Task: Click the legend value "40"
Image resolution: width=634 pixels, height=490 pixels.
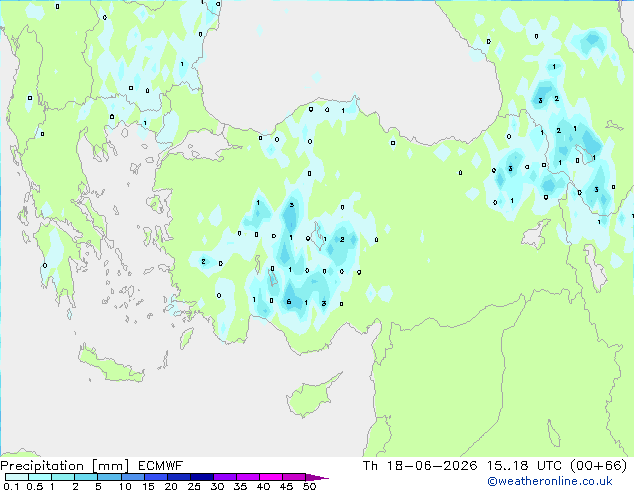Action: click(x=263, y=486)
